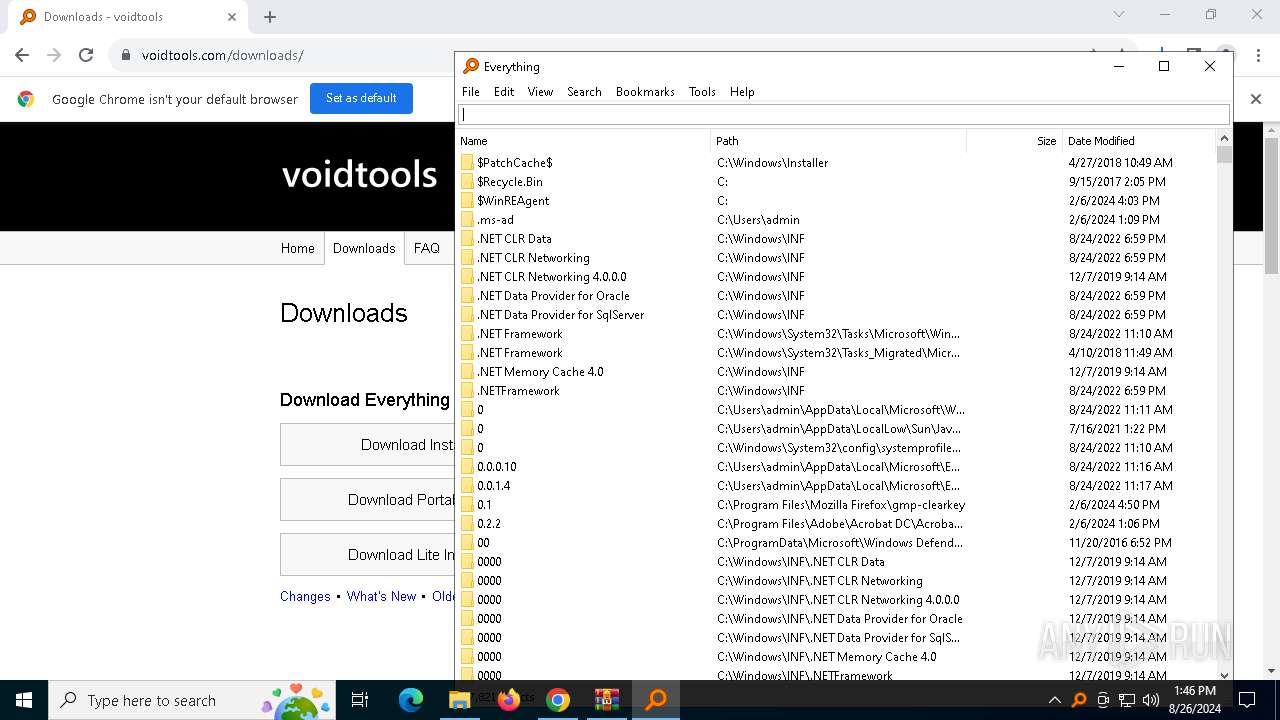Open the FAQ tab on voidtools

pyautogui.click(x=427, y=248)
